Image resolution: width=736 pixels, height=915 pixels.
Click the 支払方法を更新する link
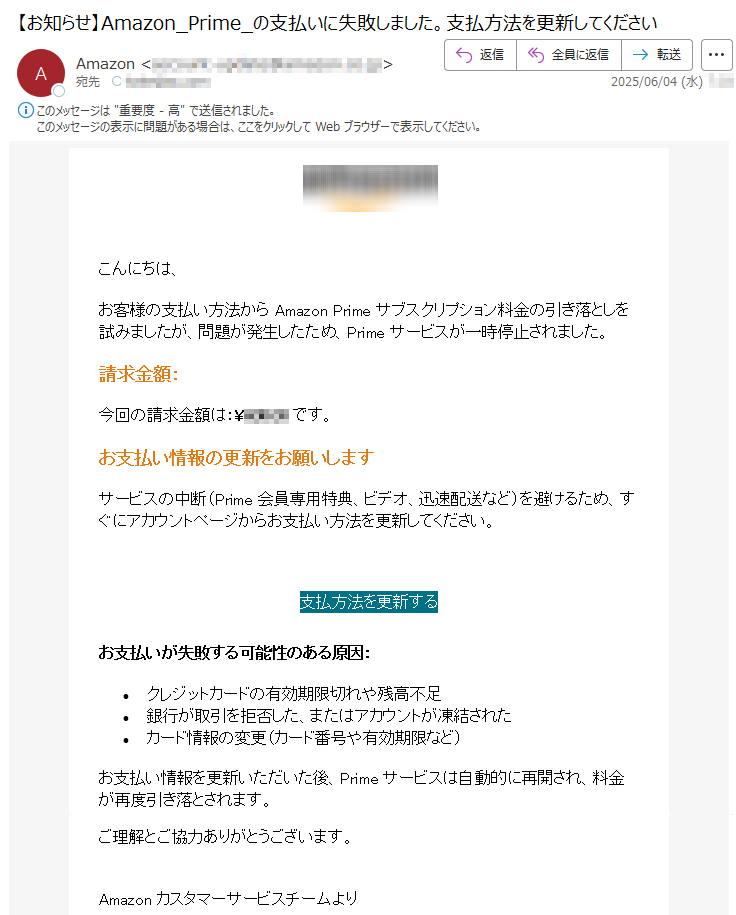tap(368, 602)
